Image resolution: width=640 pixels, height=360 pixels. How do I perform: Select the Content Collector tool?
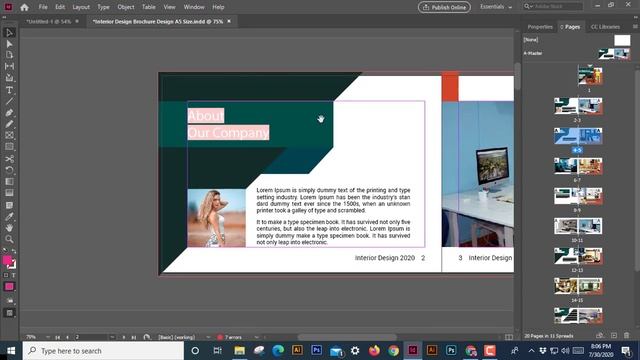[x=9, y=78]
